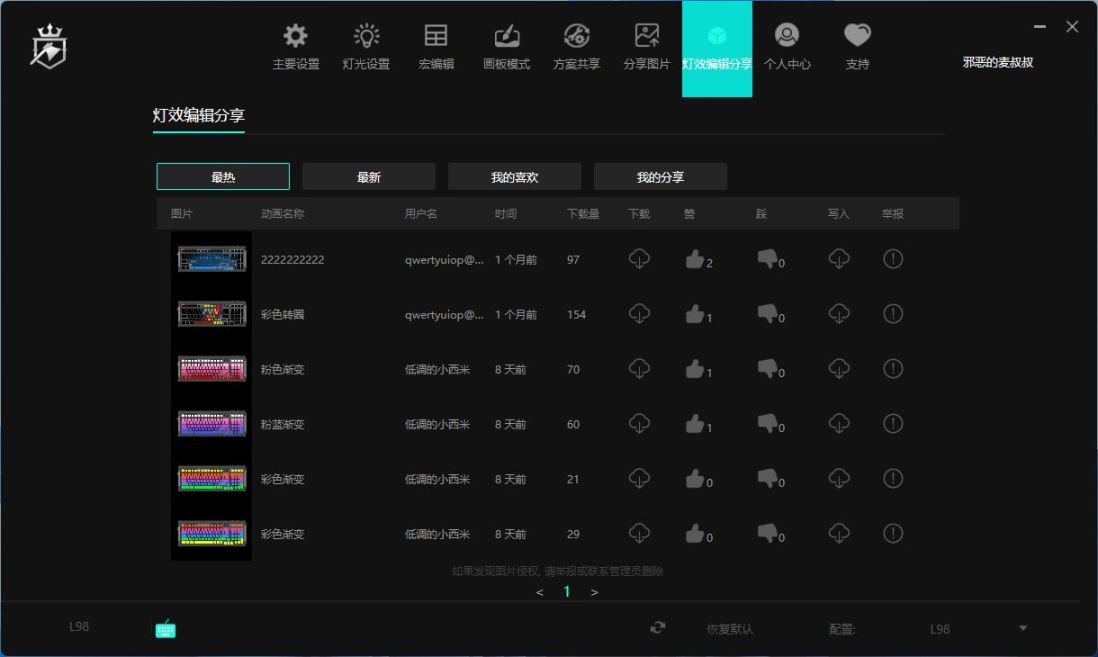The image size is (1098, 657).
Task: Dislike the 彩色转圈 effect
Action: 767,314
